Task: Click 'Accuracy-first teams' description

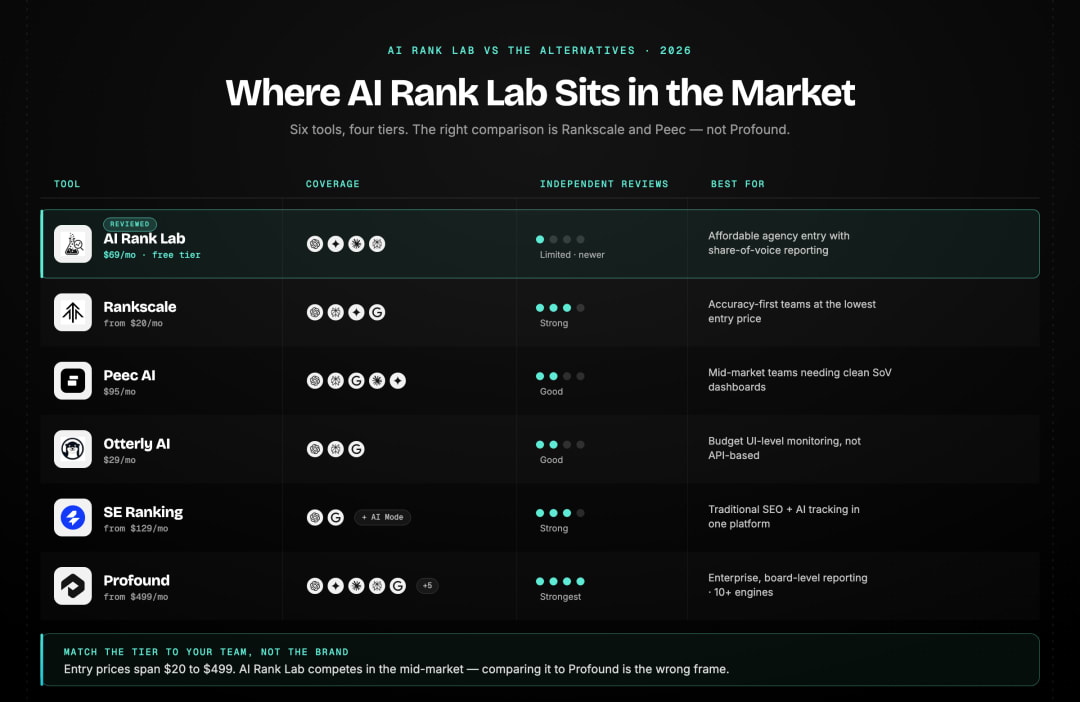Action: 792,311
